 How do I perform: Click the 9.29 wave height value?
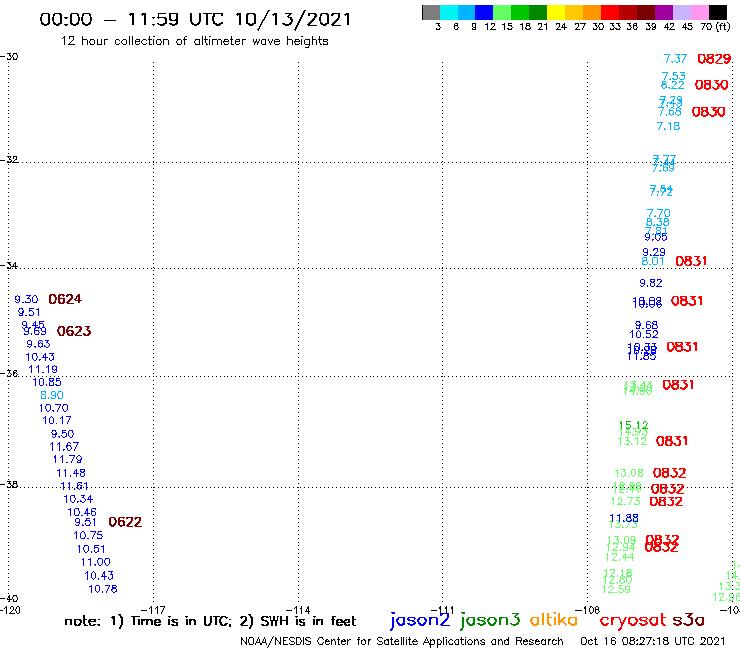tap(654, 253)
